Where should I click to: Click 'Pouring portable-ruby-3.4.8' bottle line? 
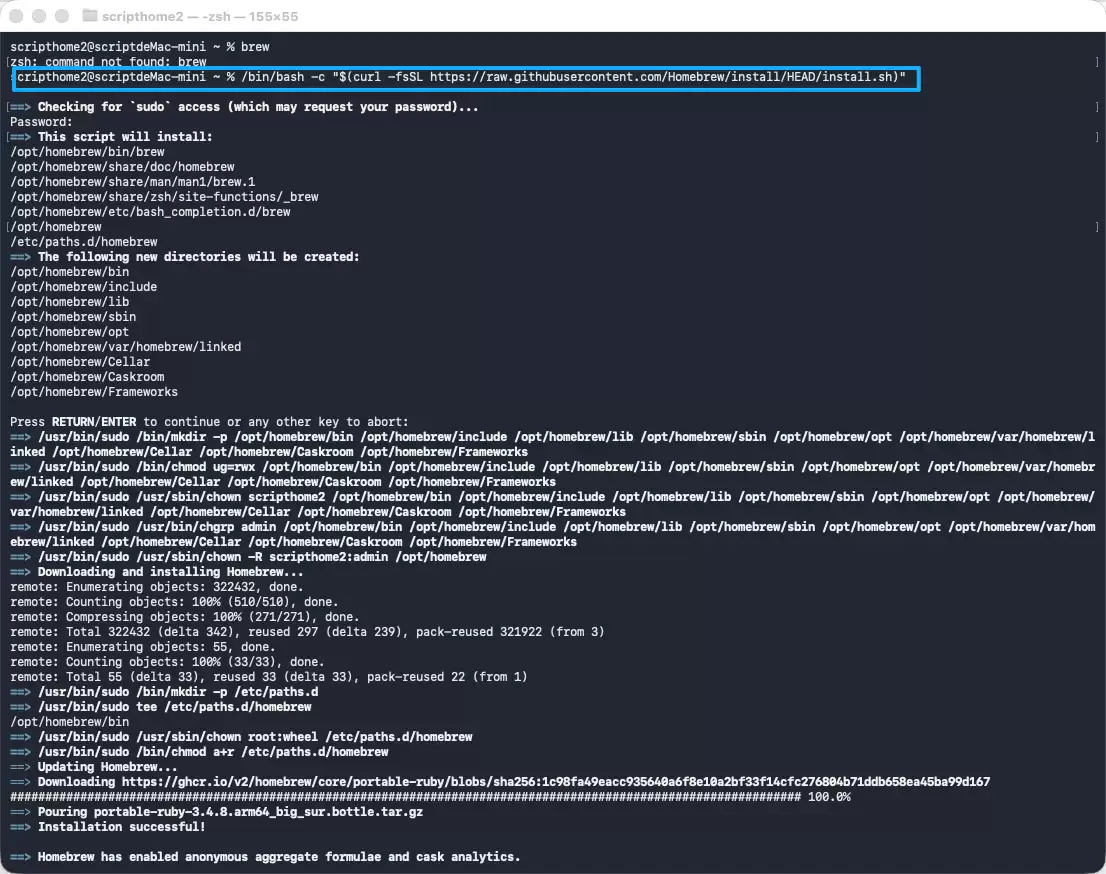click(x=230, y=812)
